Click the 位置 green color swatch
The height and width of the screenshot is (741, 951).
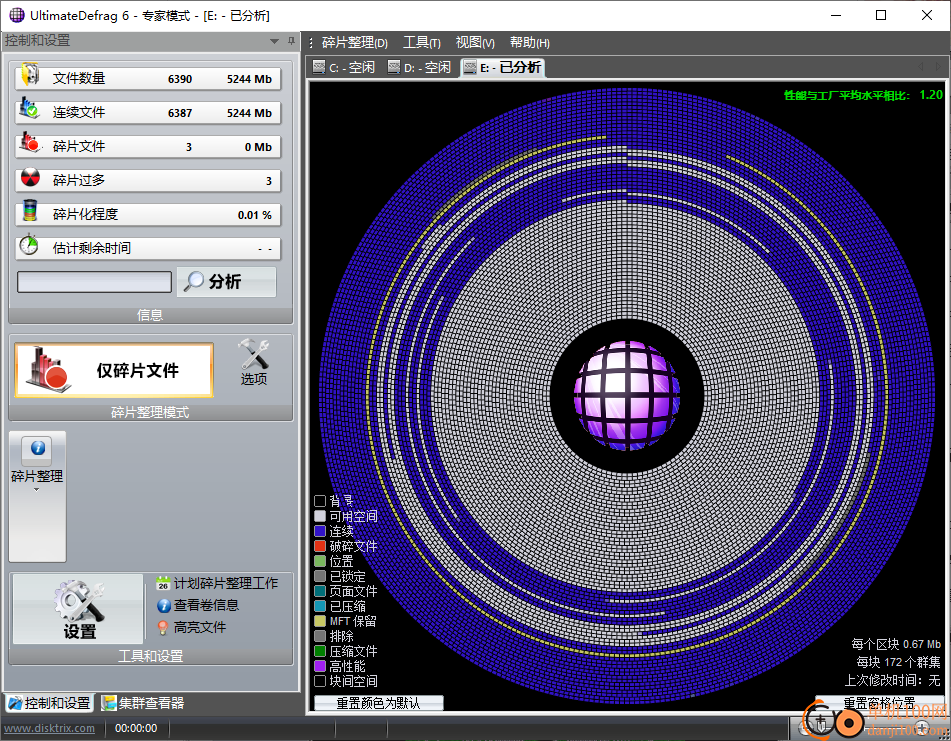click(x=320, y=561)
